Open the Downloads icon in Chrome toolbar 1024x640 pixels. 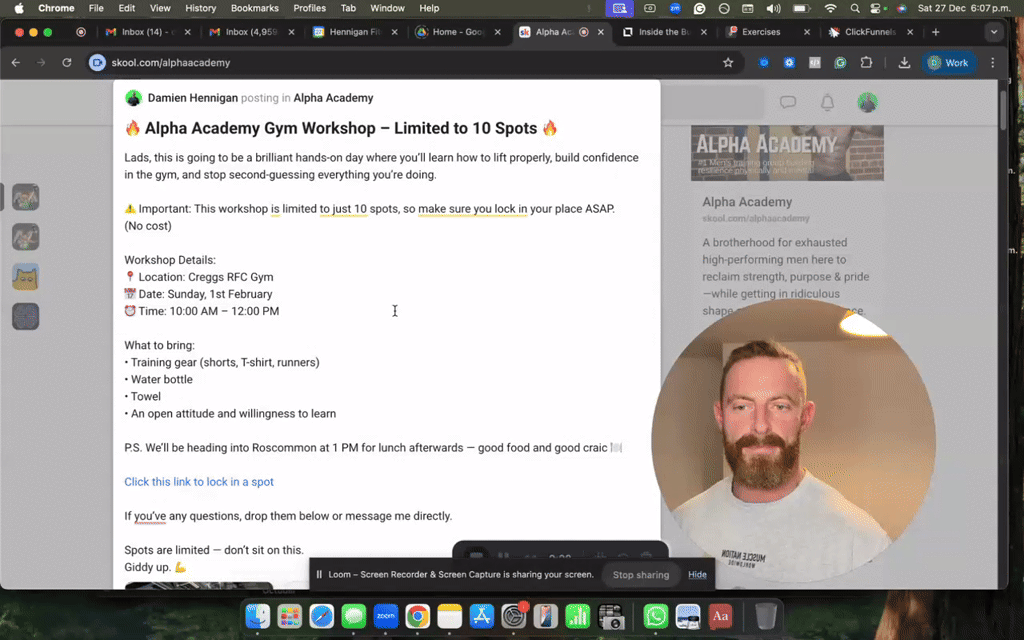pyautogui.click(x=903, y=62)
